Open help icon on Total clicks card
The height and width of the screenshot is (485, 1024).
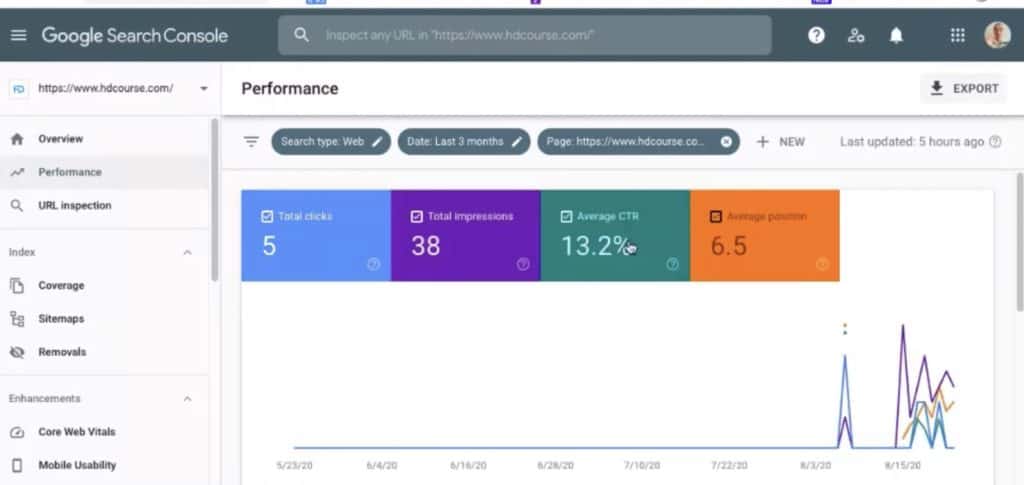374,264
